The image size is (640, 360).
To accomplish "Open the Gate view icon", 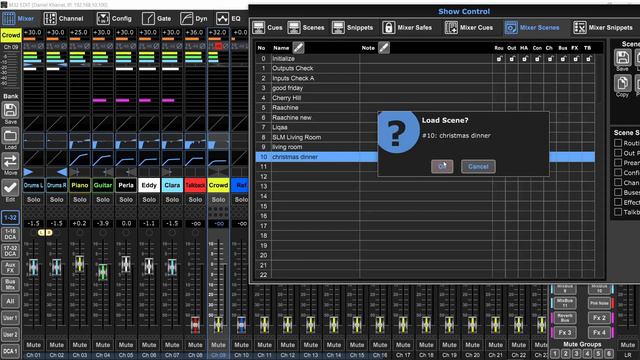I will [x=148, y=18].
